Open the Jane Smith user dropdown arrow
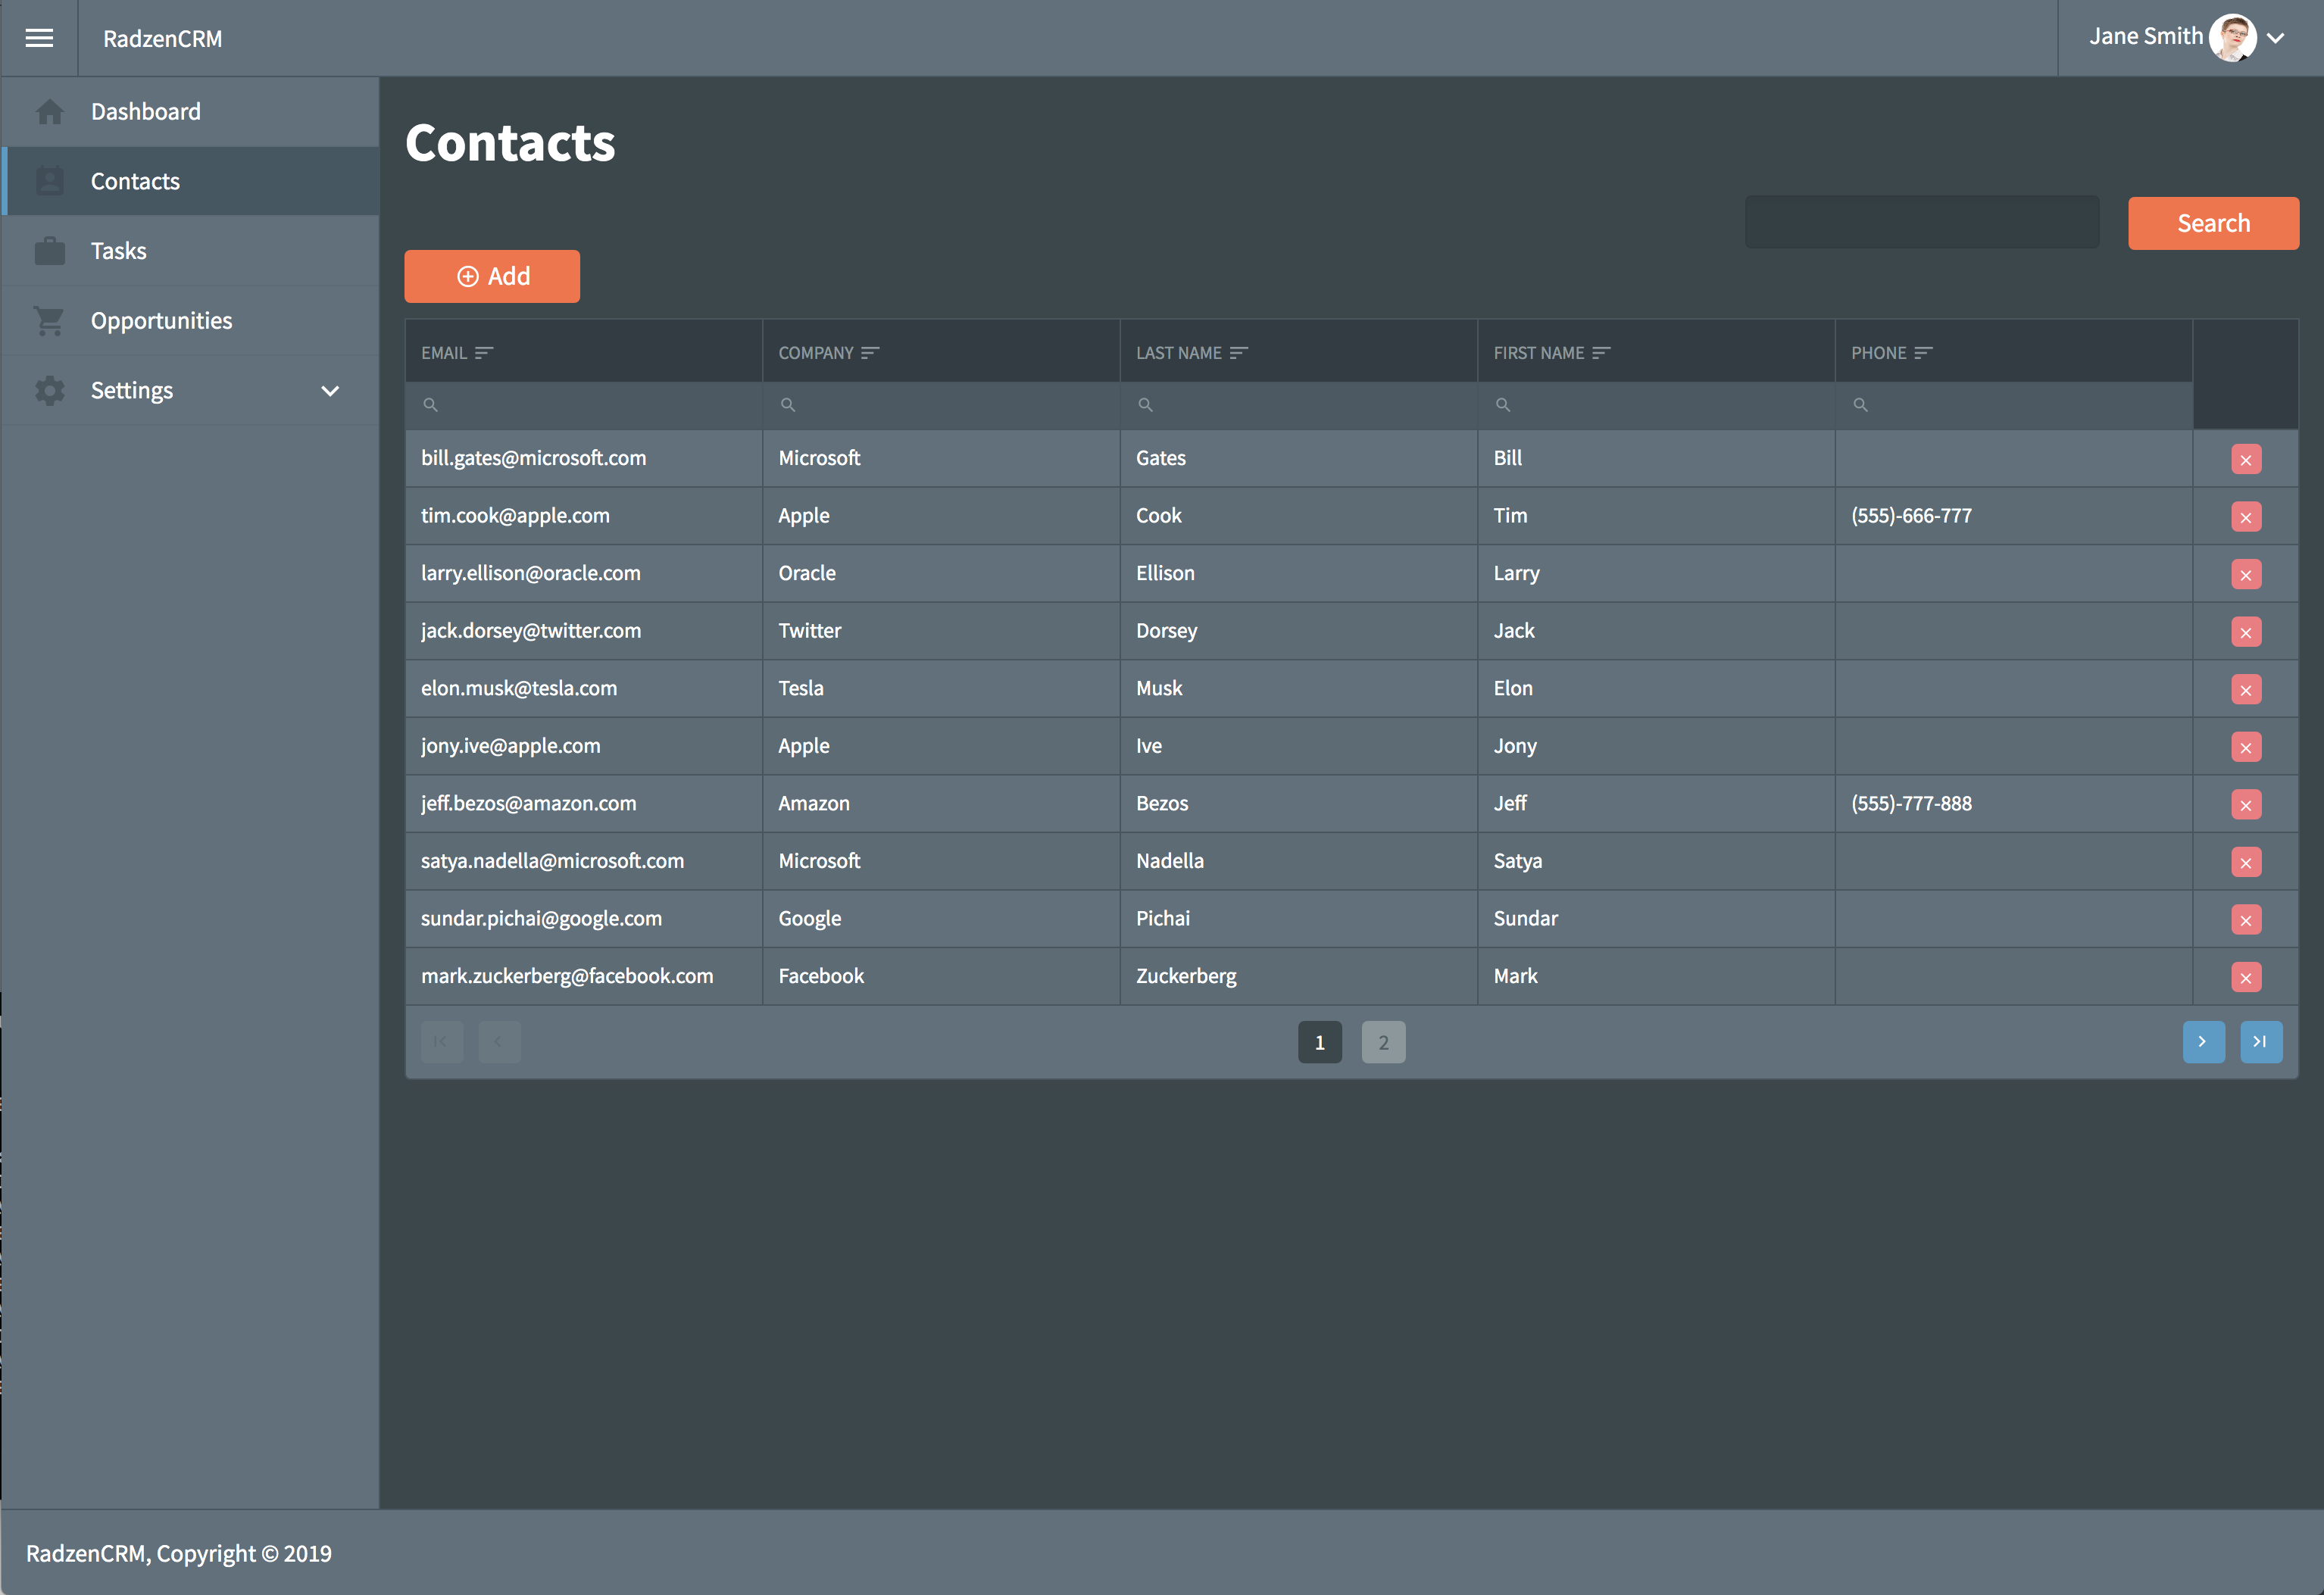The height and width of the screenshot is (1595, 2324). [x=2276, y=38]
